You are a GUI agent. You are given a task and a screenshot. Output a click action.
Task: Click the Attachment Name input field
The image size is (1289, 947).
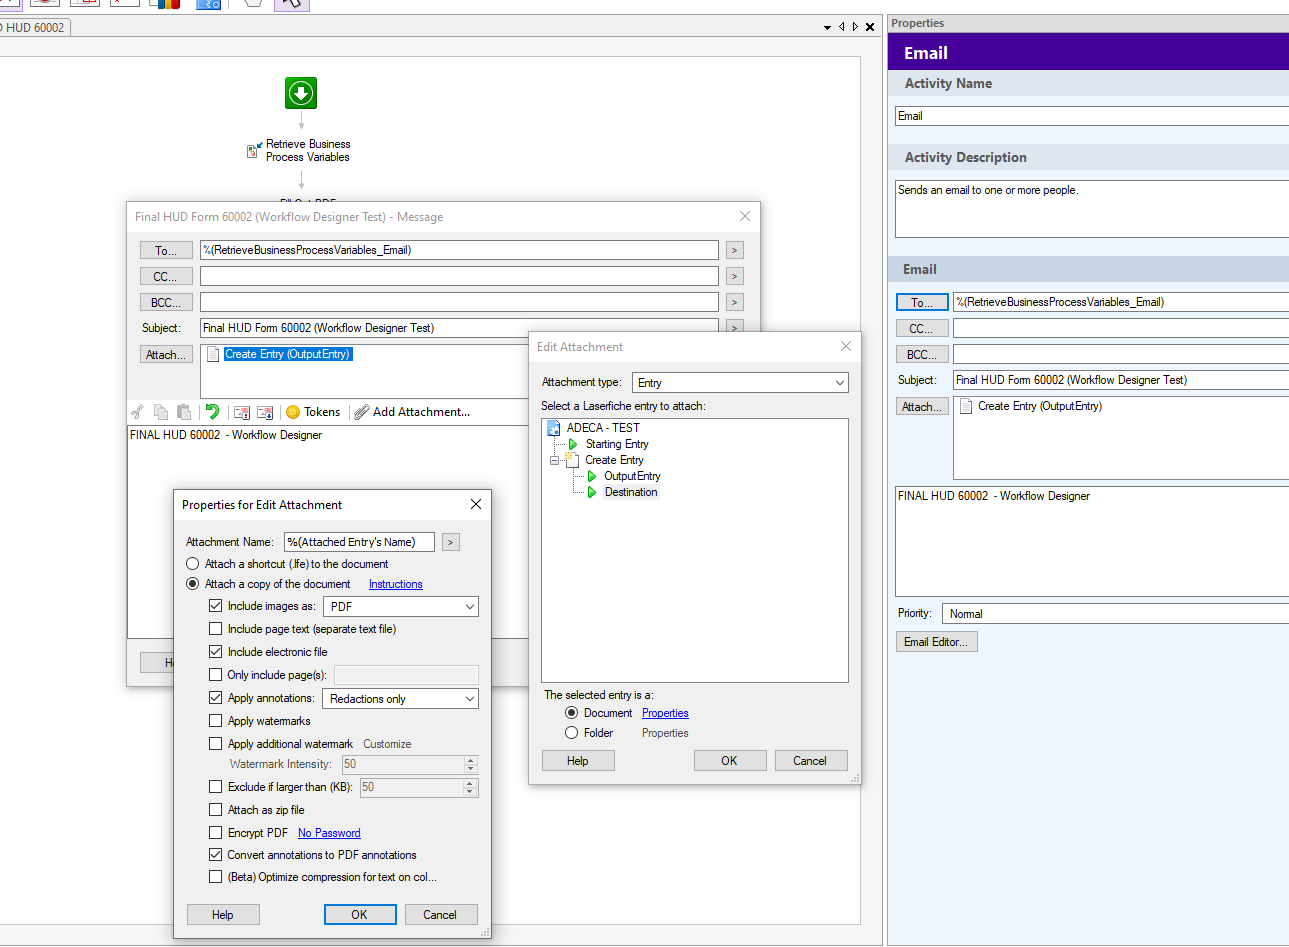359,542
